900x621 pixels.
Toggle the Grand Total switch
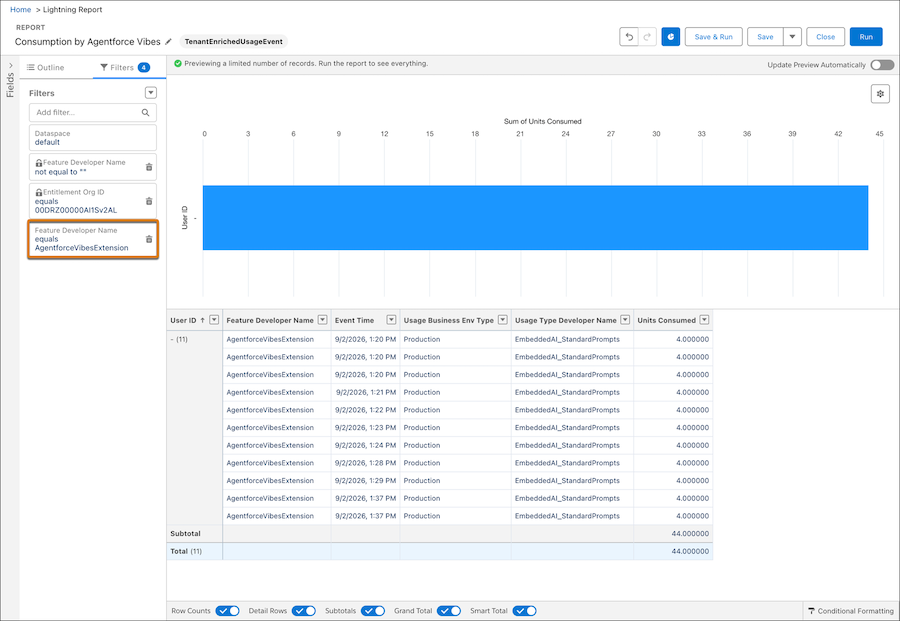pos(449,611)
